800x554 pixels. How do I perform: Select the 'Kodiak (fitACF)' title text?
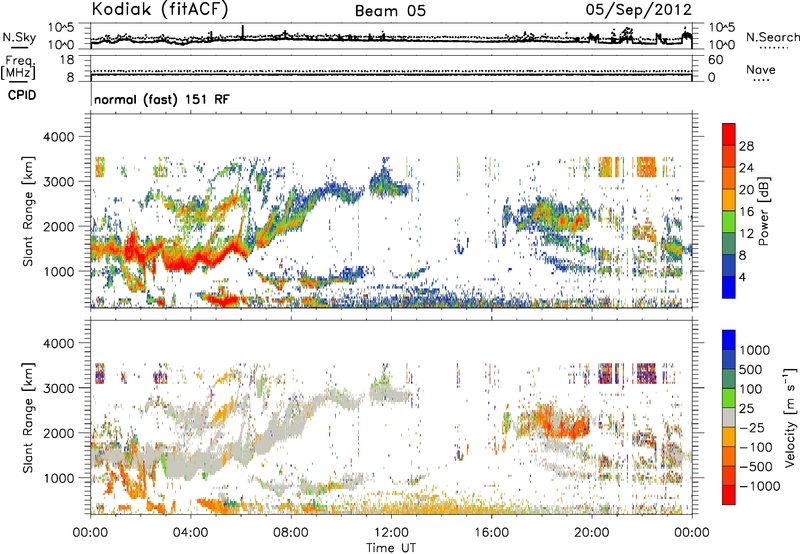click(160, 9)
